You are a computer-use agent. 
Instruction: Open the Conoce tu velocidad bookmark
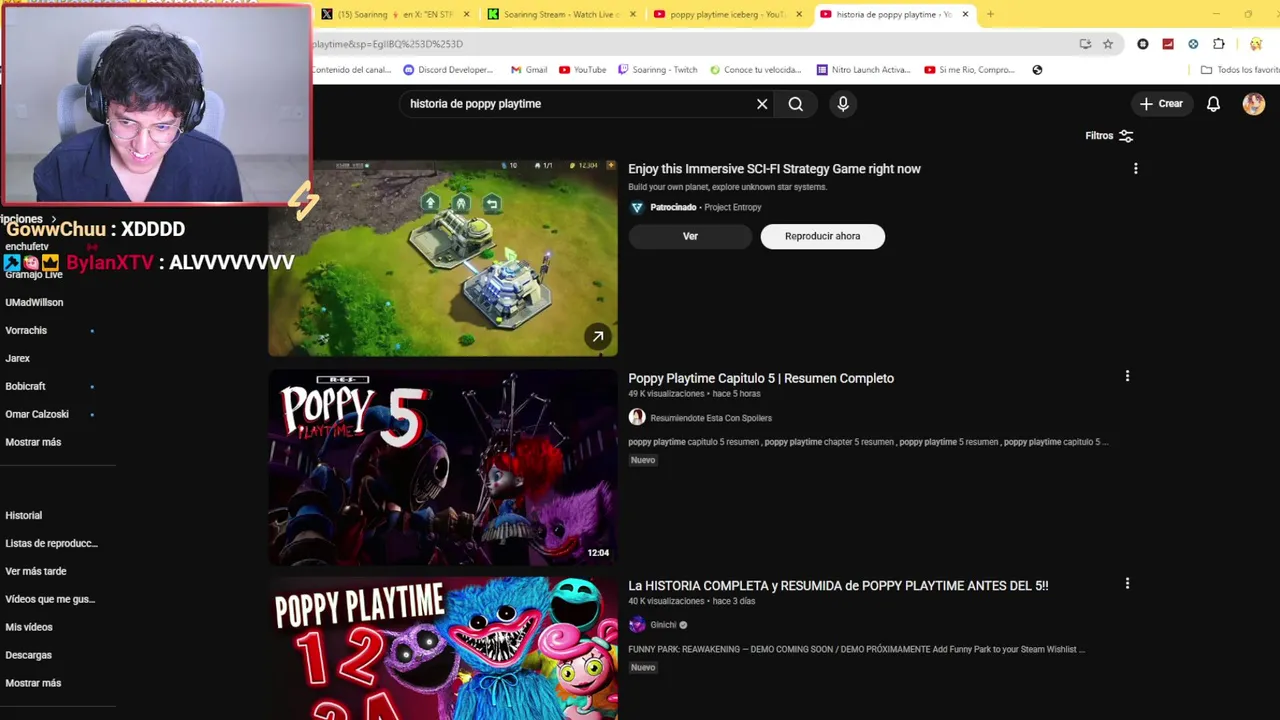(756, 70)
